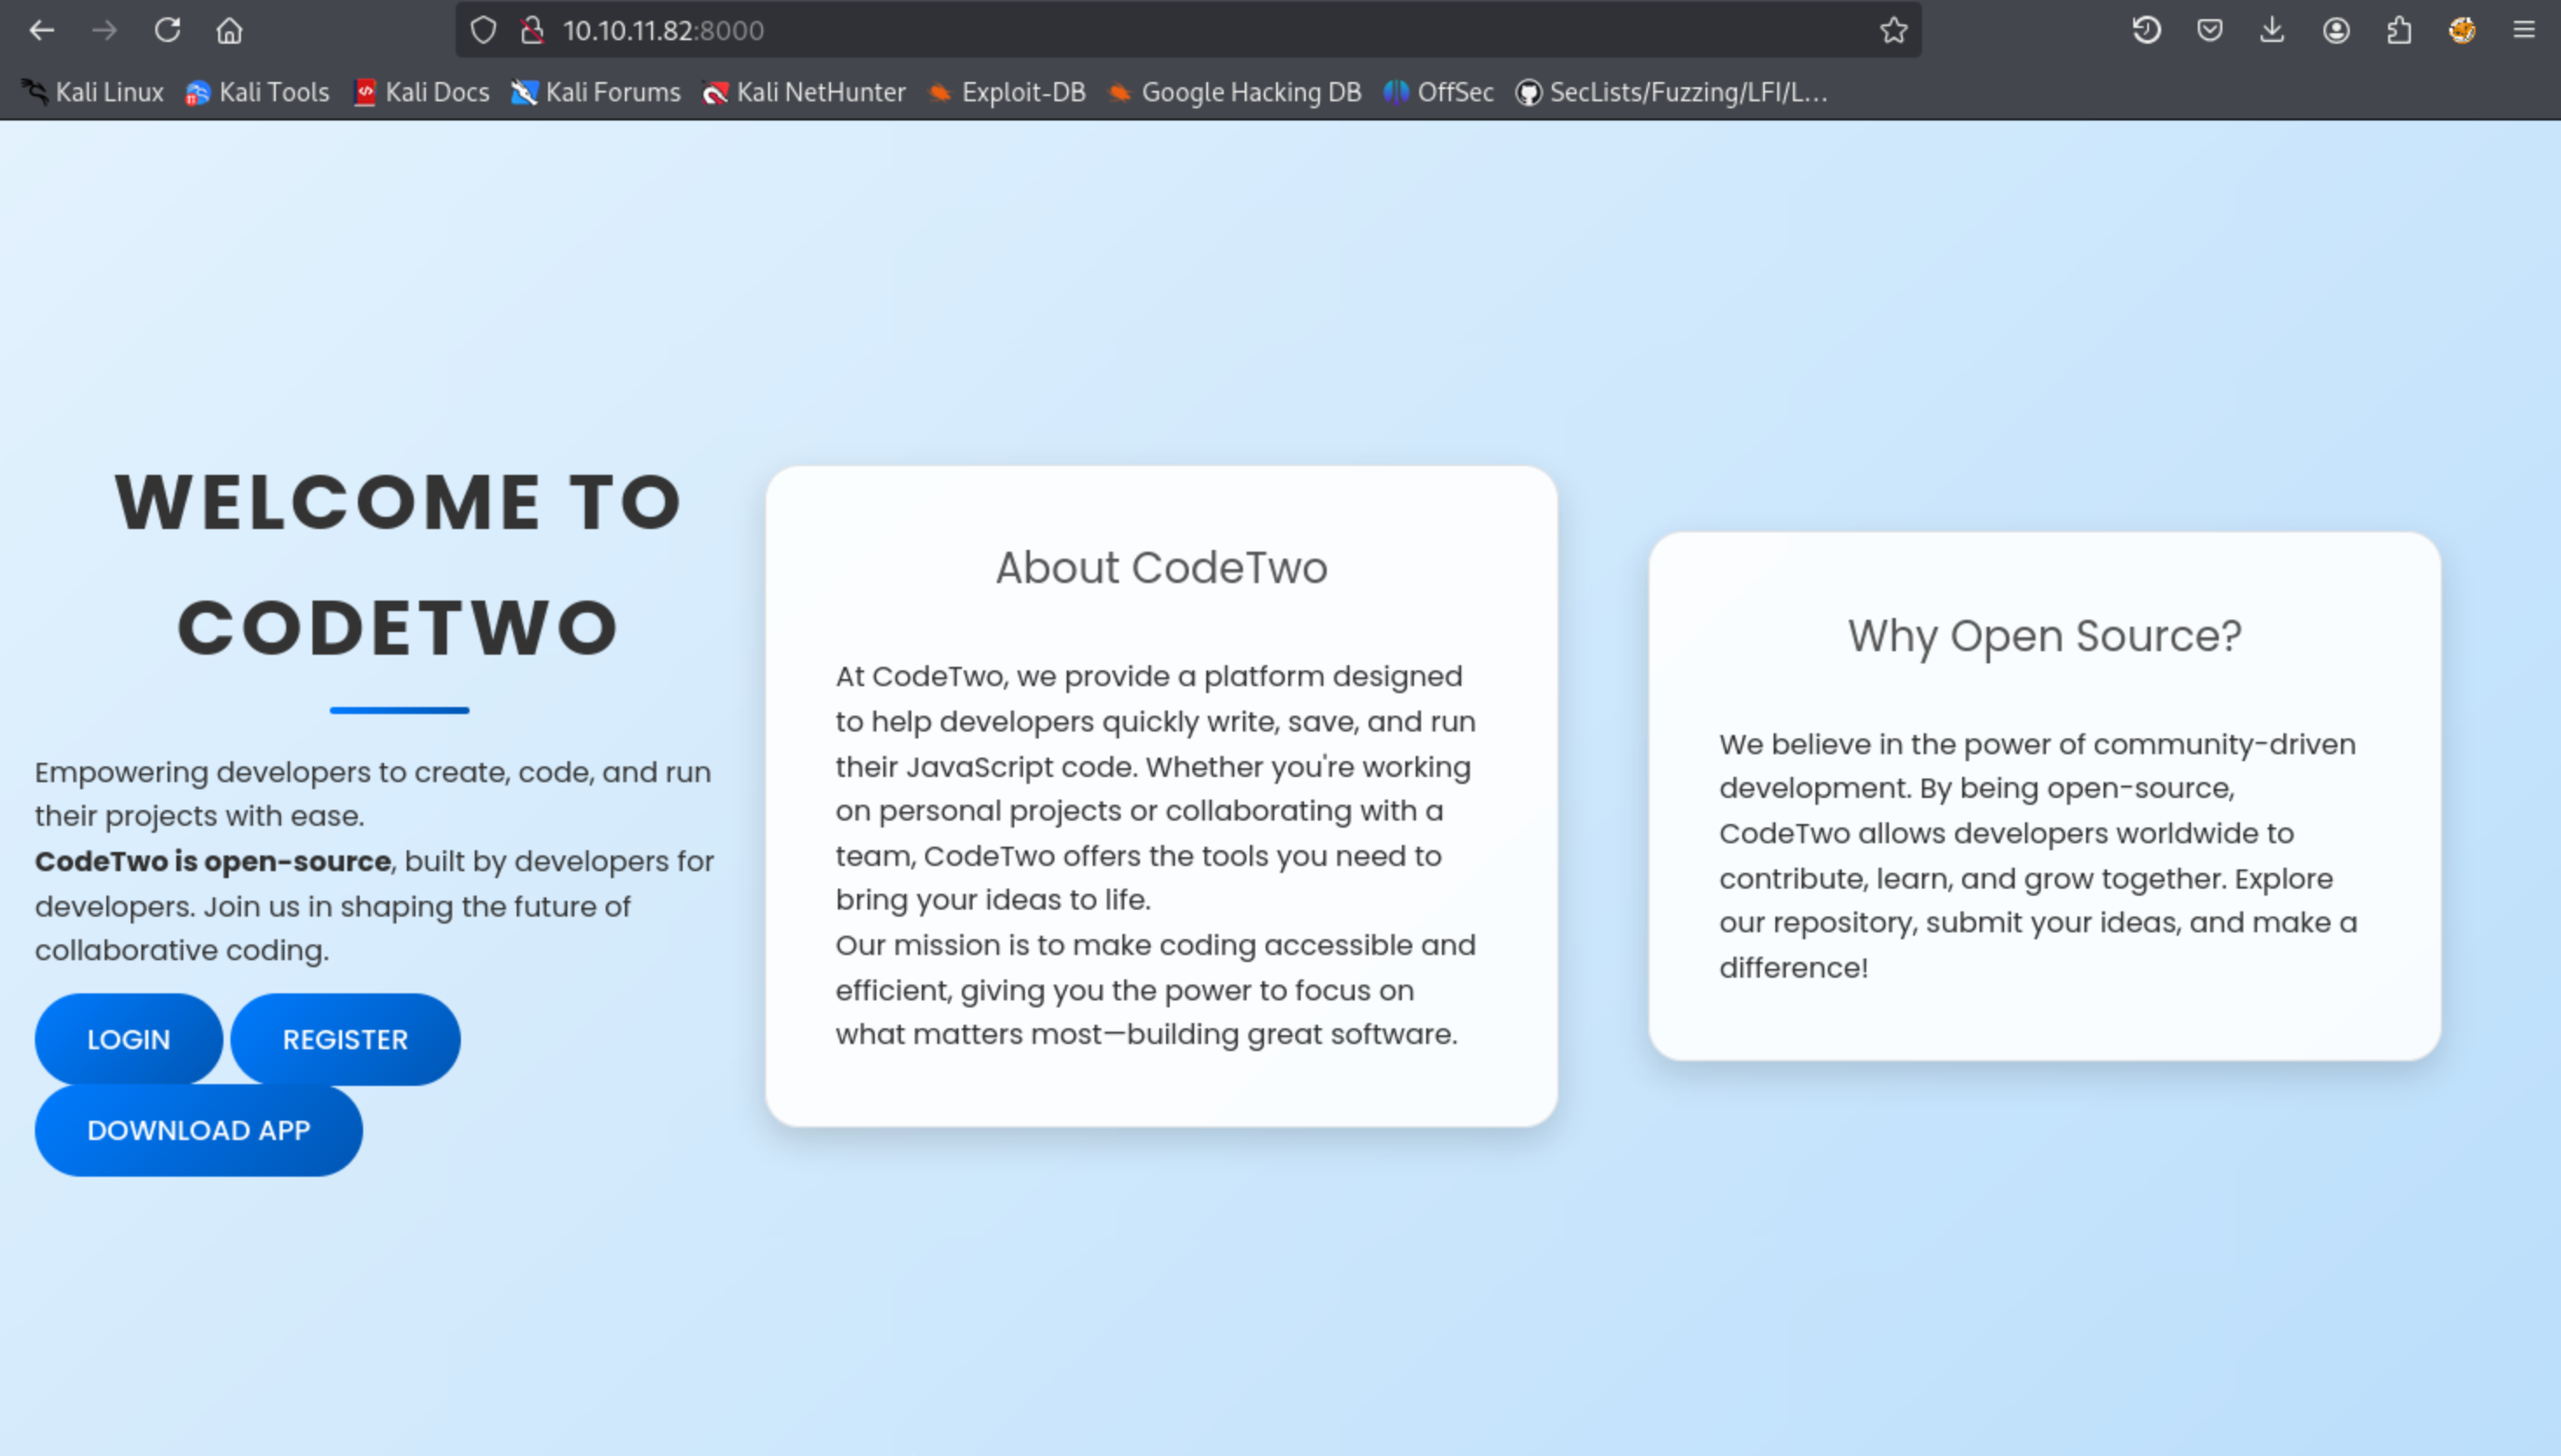Bookmark this page with star icon
The height and width of the screenshot is (1456, 2561).
pos(1893,30)
